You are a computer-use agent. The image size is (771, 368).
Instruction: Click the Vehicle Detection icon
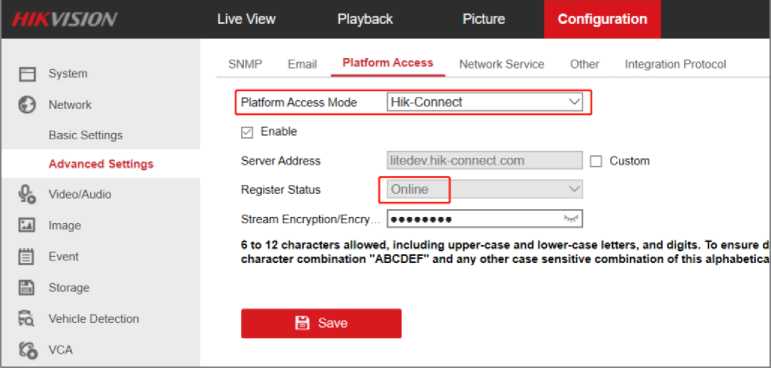(x=27, y=319)
